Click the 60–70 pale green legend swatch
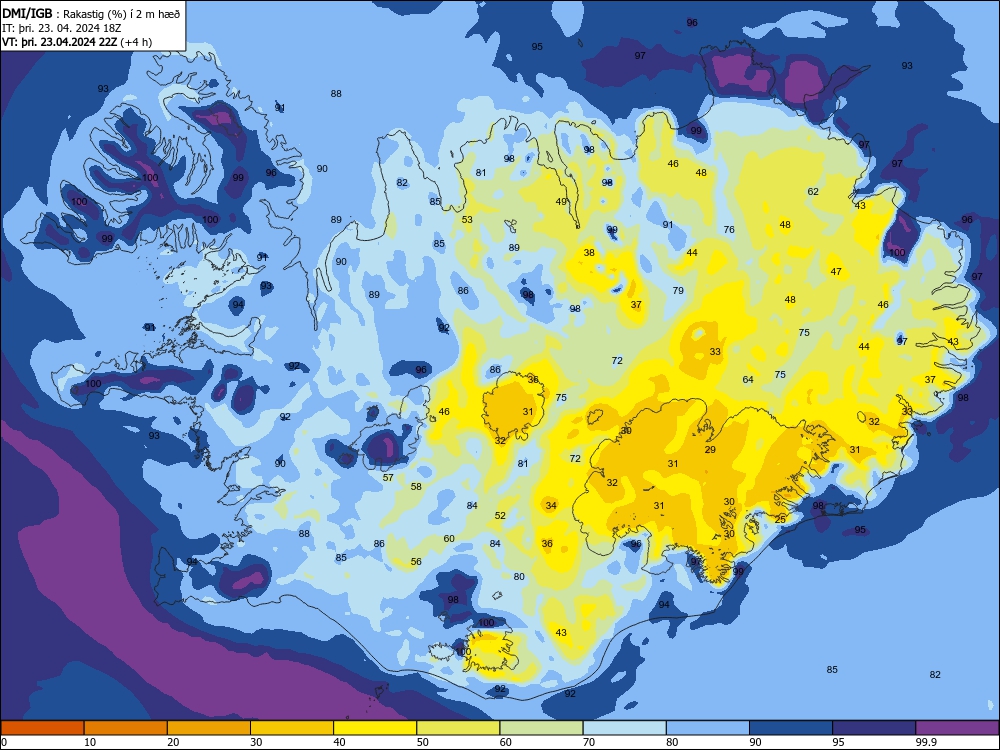The height and width of the screenshot is (750, 1000). pos(541,728)
